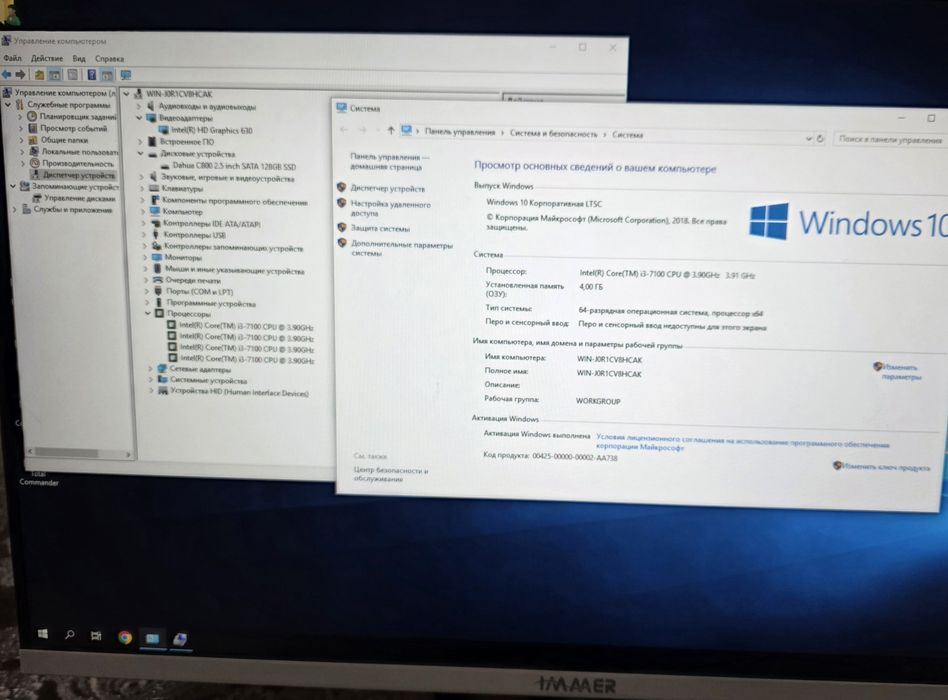Image resolution: width=948 pixels, height=700 pixels.
Task: Expand Аудиовходы и аудиовыходы device category
Action: [138, 106]
